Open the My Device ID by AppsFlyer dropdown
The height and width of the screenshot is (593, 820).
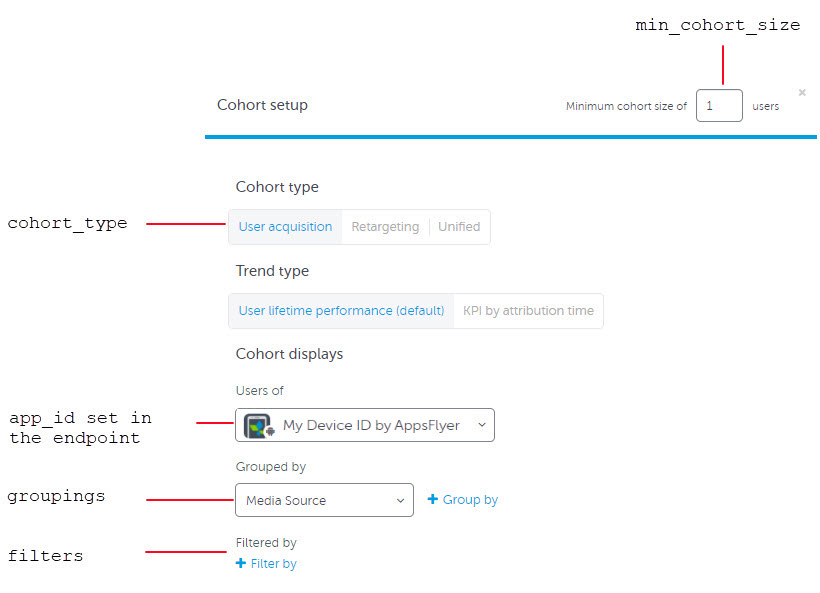coord(371,425)
